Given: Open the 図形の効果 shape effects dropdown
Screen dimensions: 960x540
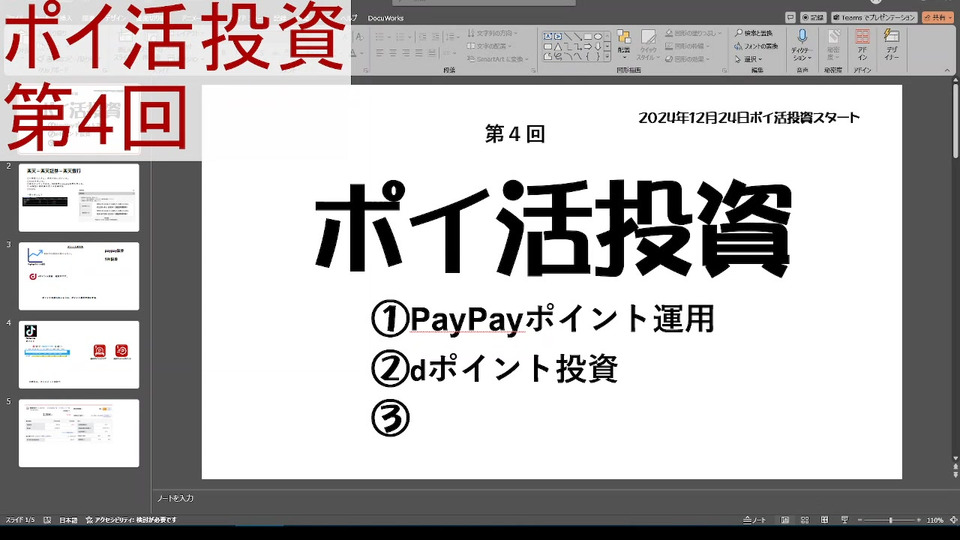Looking at the screenshot, I should pos(687,59).
